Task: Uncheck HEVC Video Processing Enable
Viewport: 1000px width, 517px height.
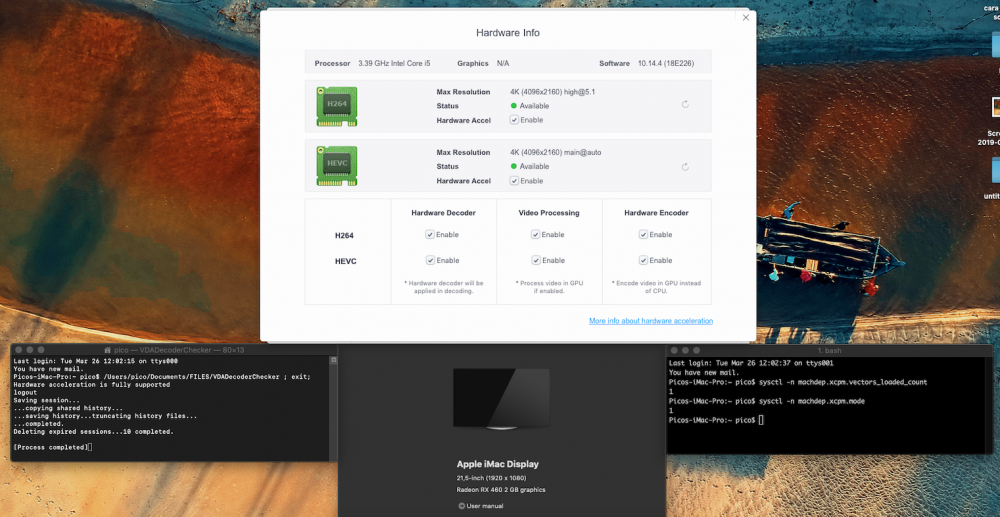Action: tap(536, 260)
